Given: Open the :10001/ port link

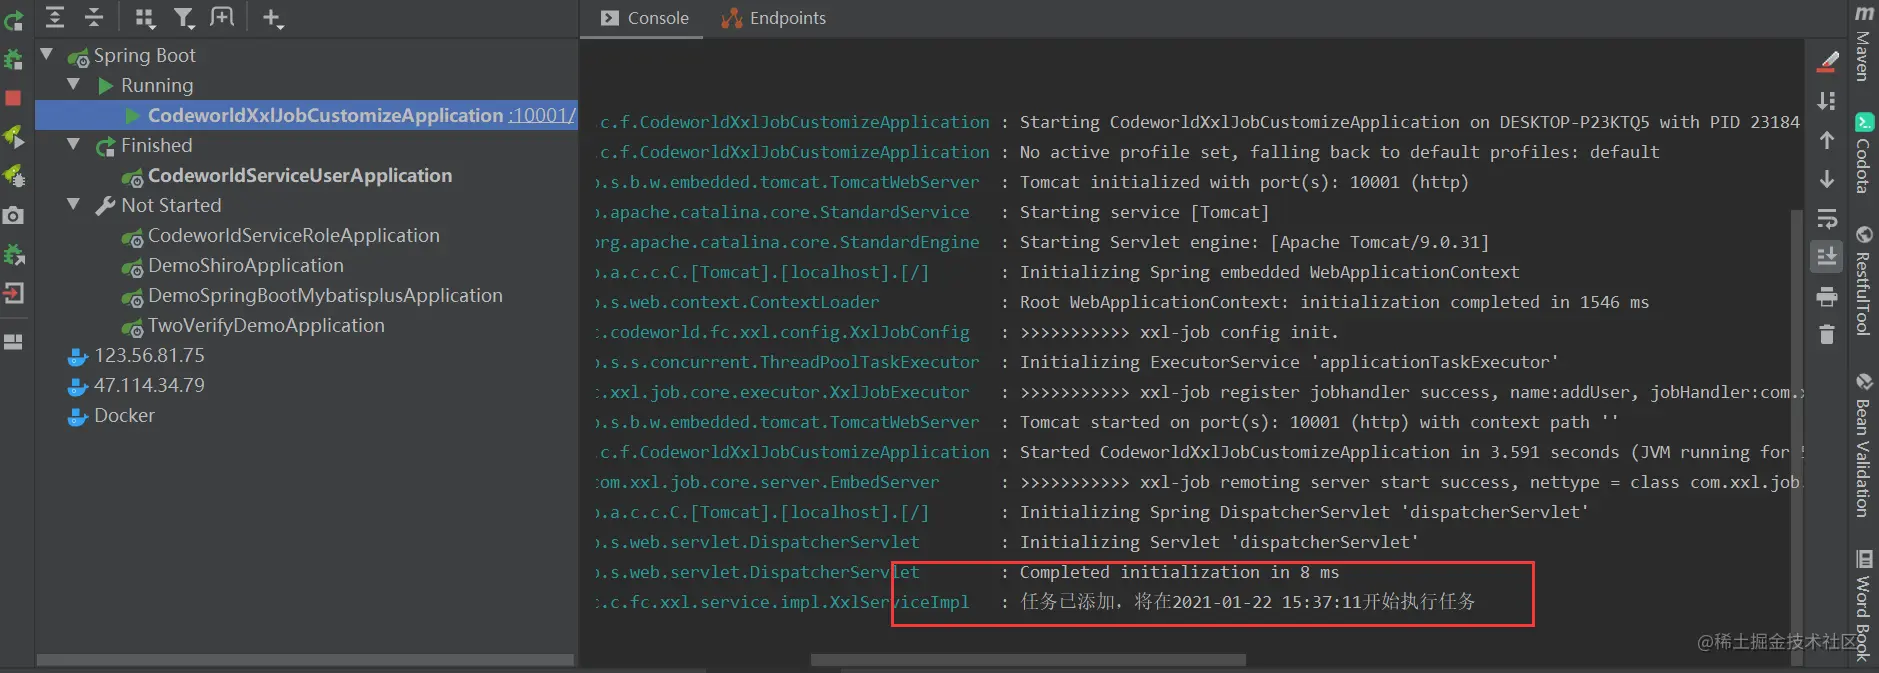Looking at the screenshot, I should pyautogui.click(x=542, y=115).
